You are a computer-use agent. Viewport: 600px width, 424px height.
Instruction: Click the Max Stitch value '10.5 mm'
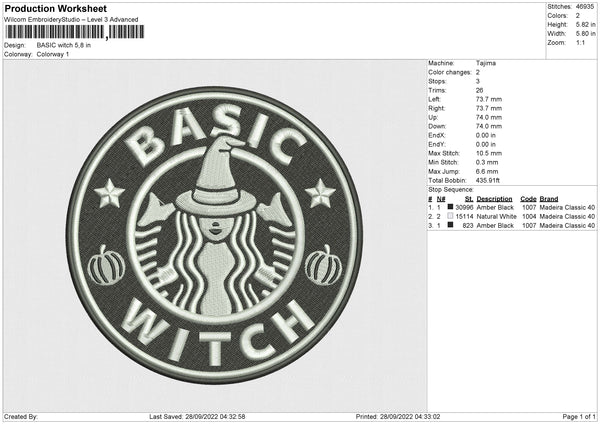pos(489,153)
